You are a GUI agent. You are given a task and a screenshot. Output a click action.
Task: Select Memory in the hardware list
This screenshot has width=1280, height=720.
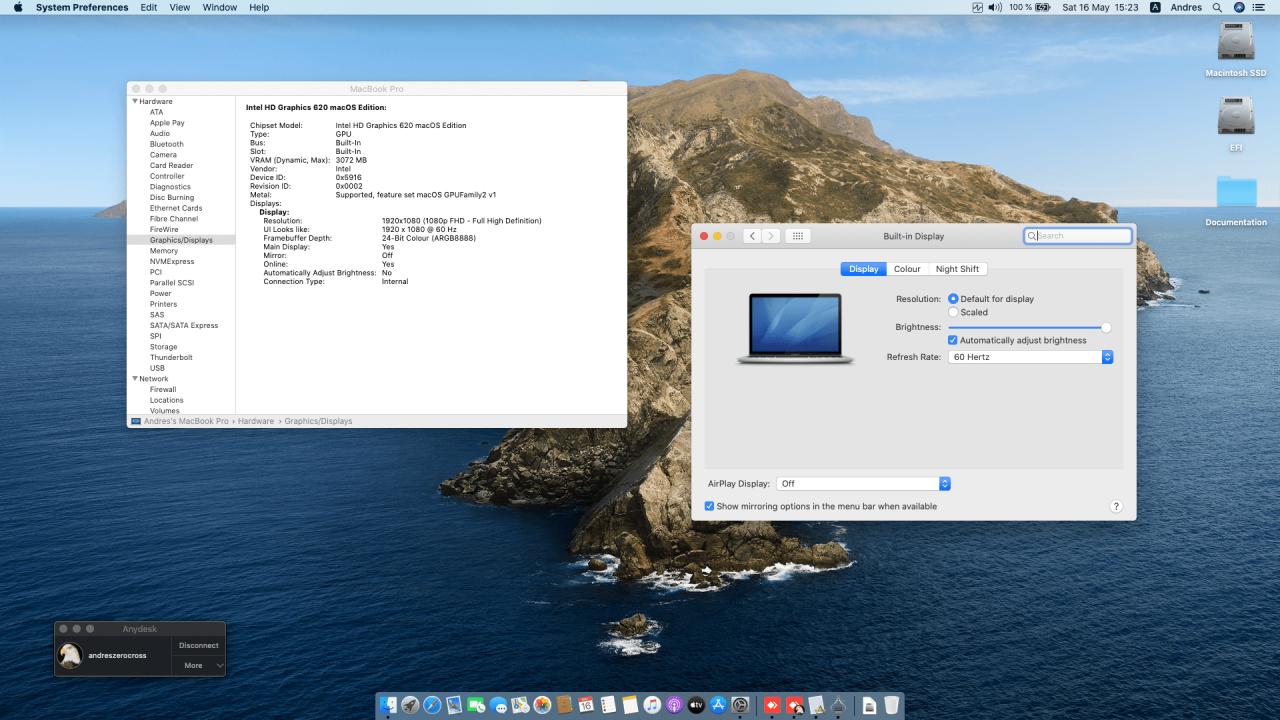pos(164,251)
